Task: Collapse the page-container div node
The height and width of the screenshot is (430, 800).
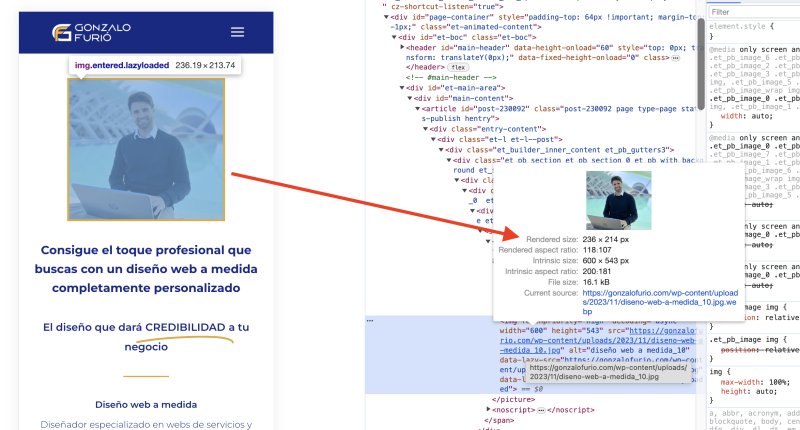Action: coord(385,17)
